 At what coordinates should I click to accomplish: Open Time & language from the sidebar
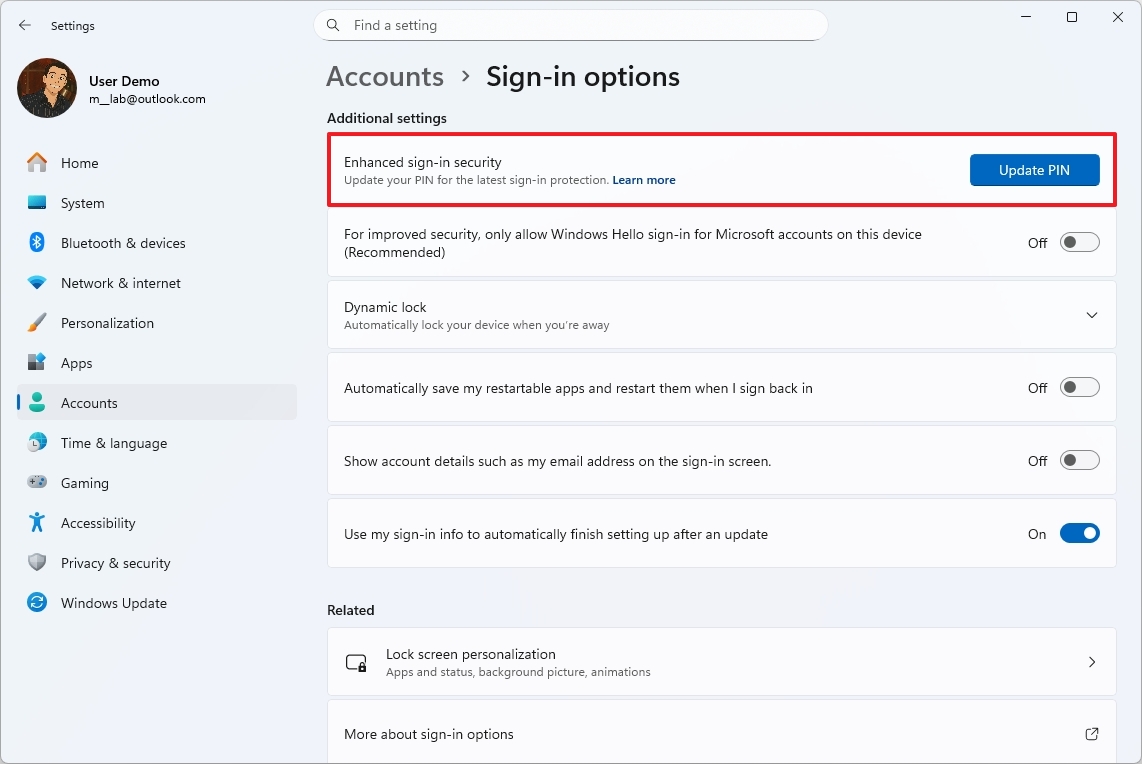pyautogui.click(x=36, y=443)
